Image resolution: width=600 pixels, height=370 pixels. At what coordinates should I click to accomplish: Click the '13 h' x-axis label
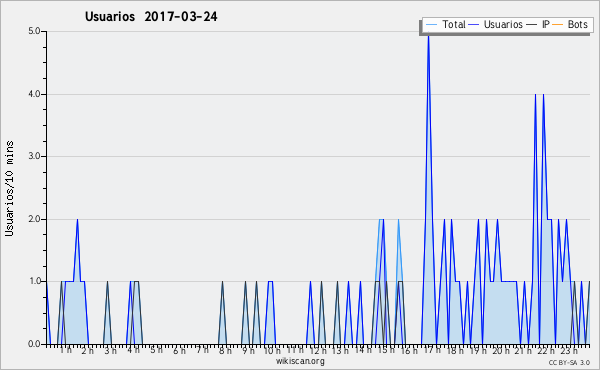(340, 351)
